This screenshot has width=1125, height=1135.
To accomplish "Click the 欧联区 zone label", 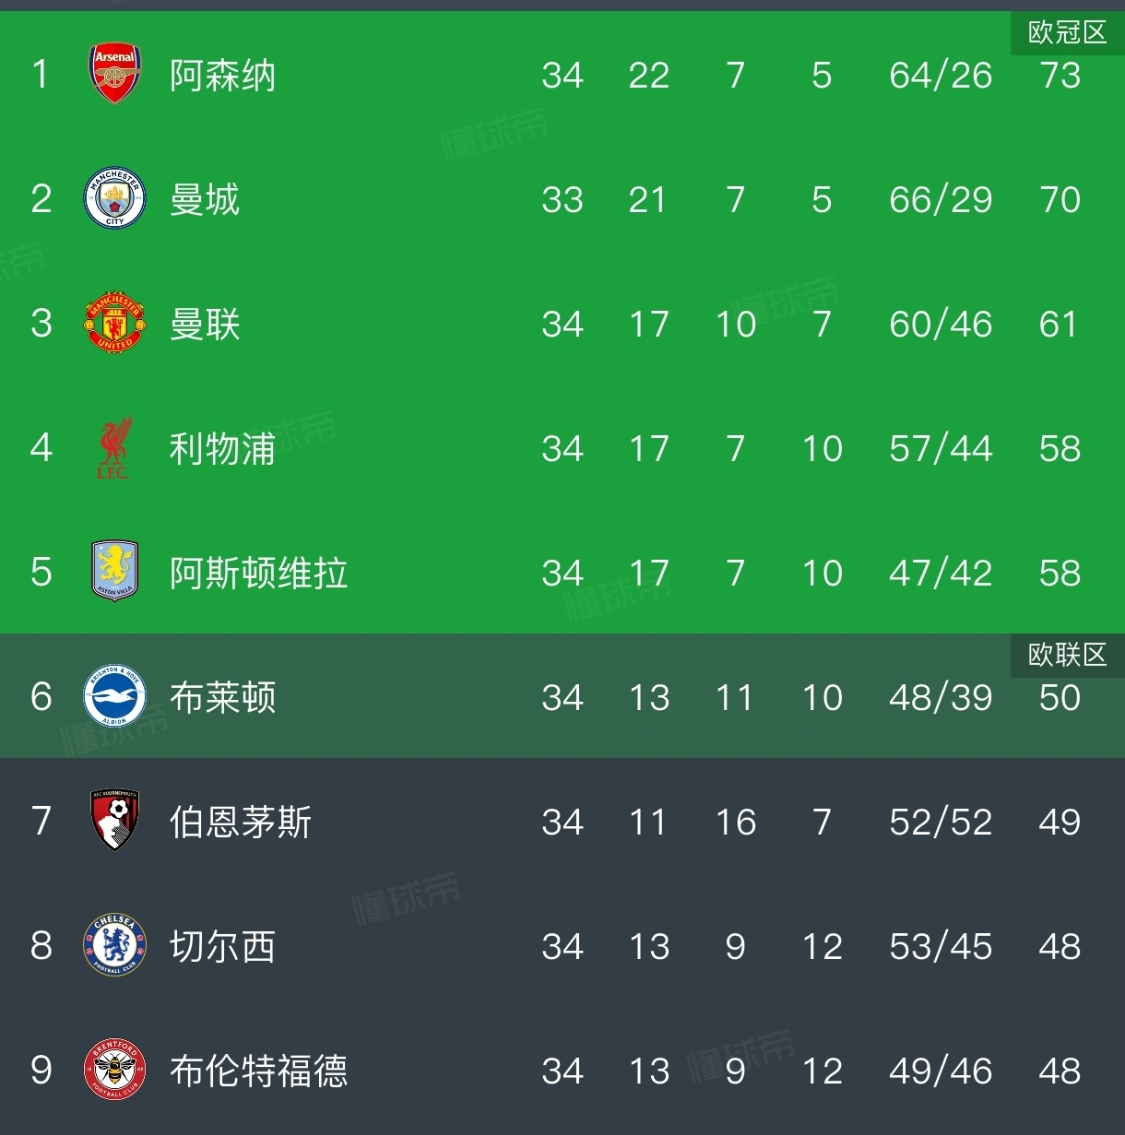I will click(x=1067, y=655).
